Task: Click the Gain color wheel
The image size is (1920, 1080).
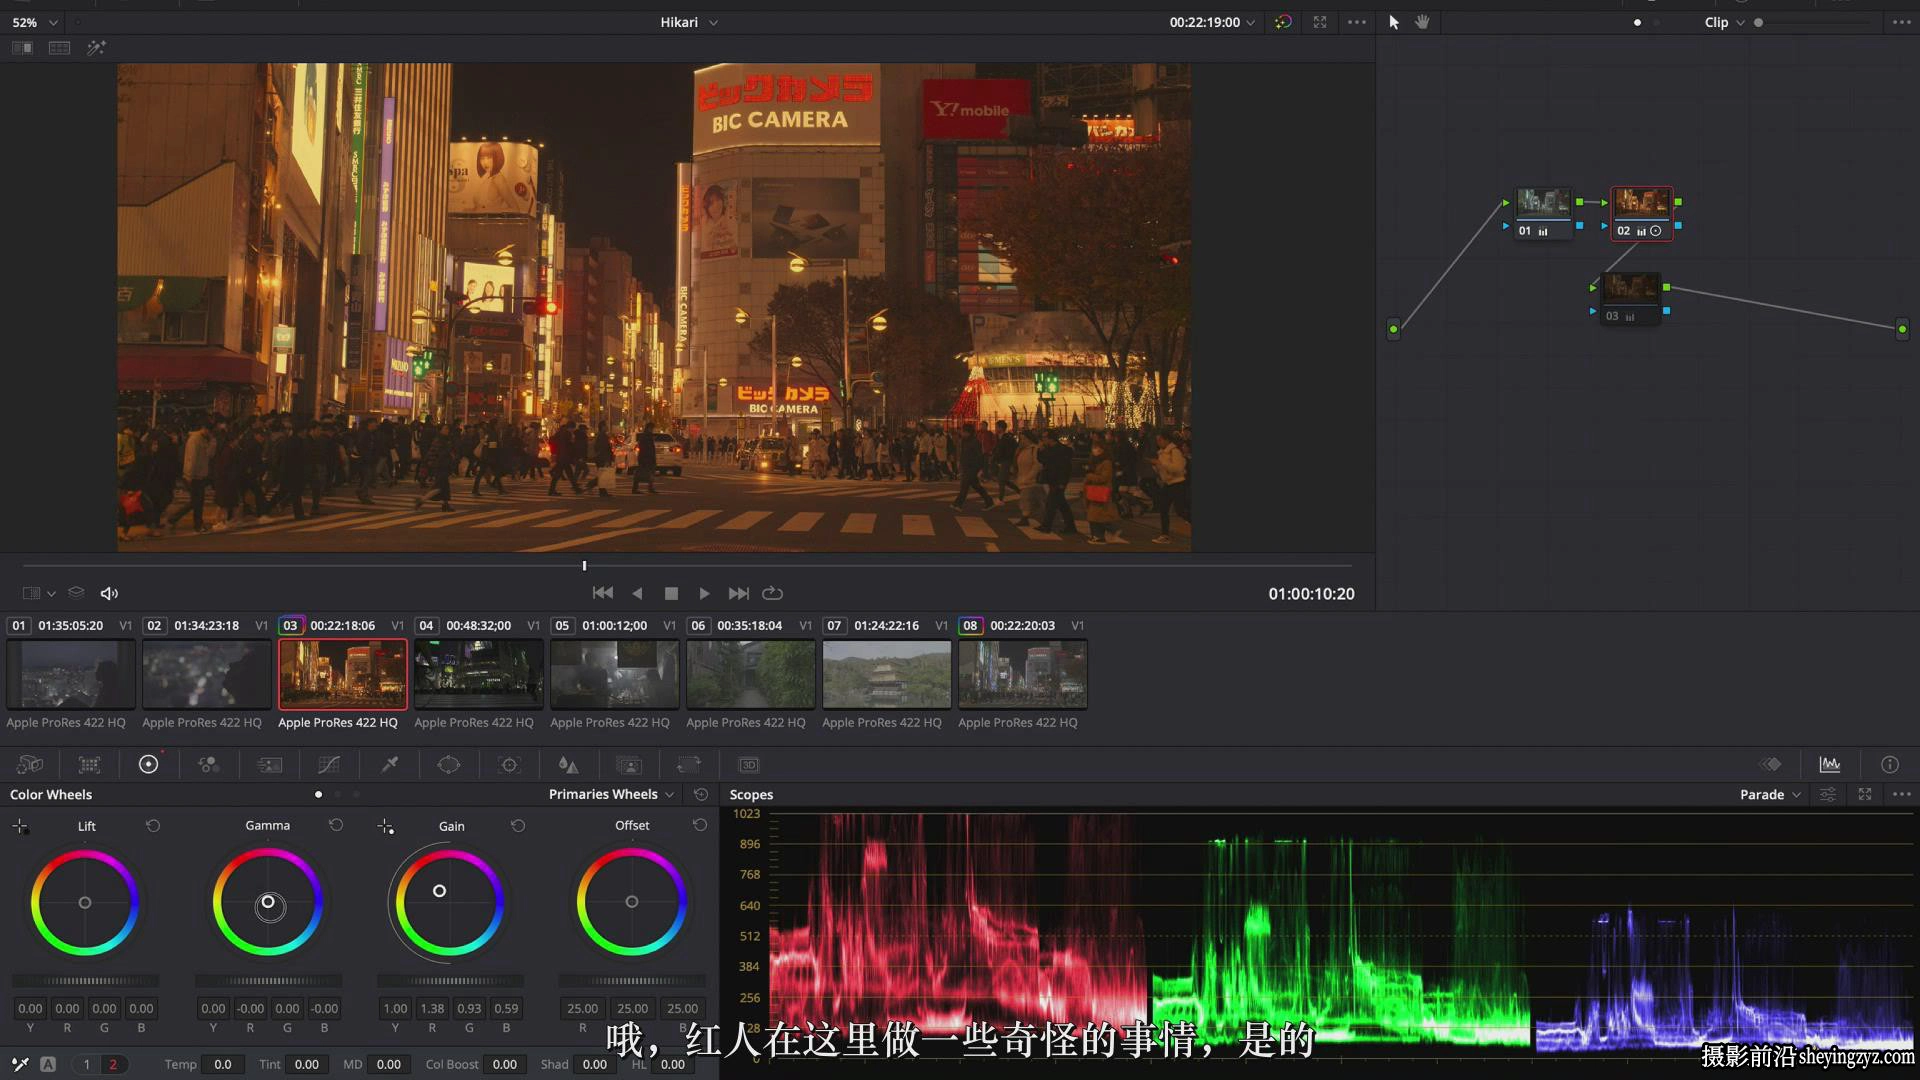Action: tap(449, 902)
